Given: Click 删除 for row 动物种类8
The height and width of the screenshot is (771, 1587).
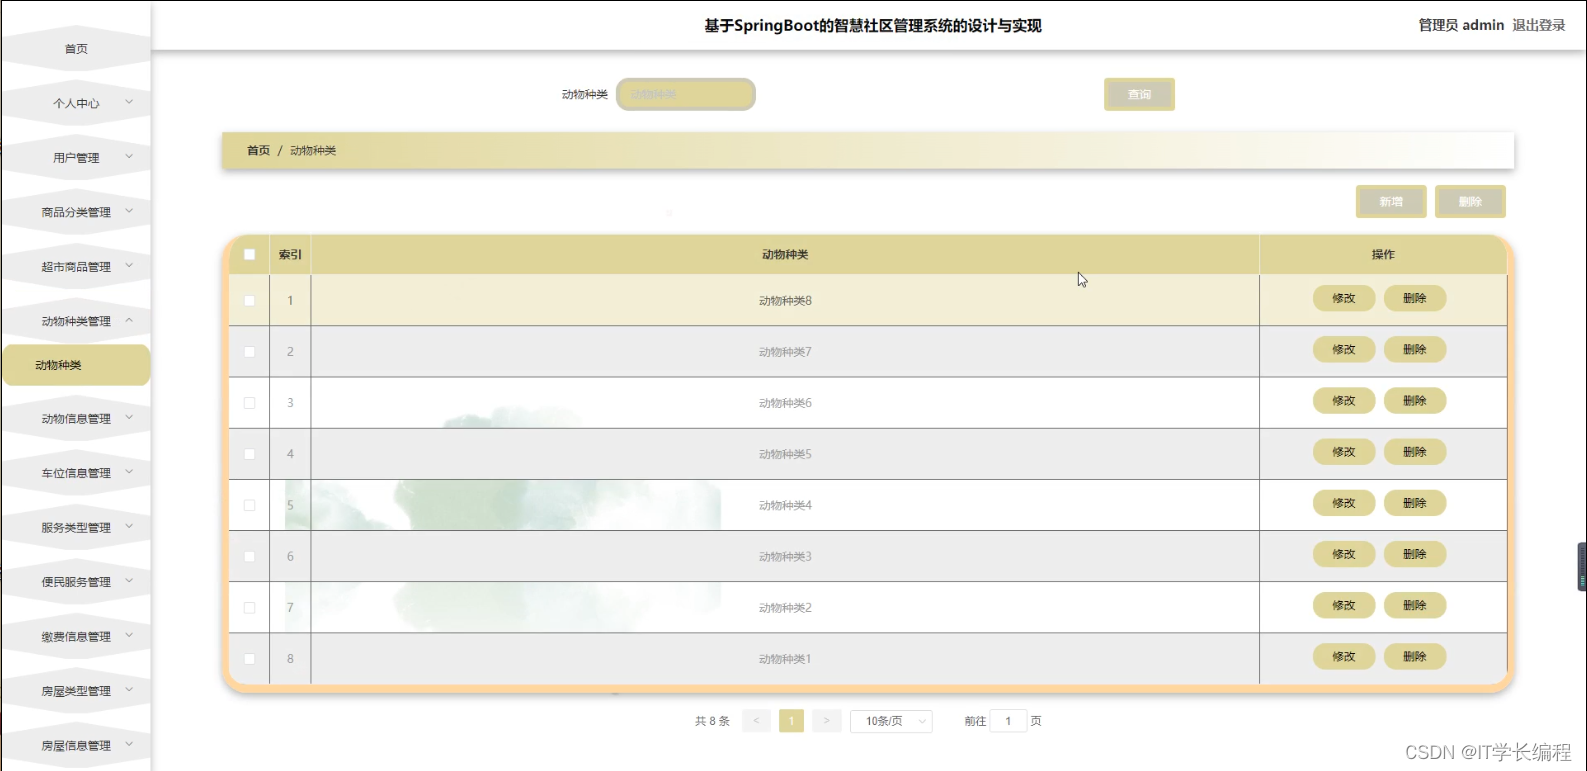Looking at the screenshot, I should tap(1415, 298).
